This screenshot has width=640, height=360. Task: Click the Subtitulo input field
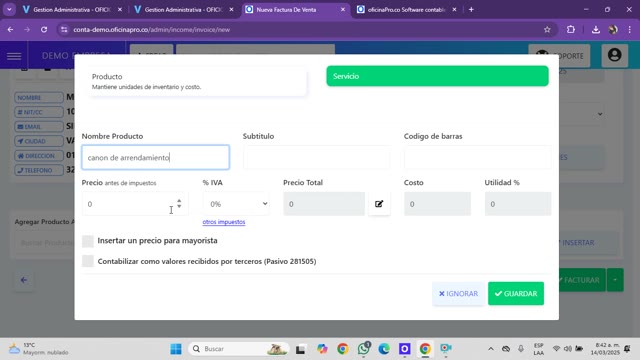(316, 157)
